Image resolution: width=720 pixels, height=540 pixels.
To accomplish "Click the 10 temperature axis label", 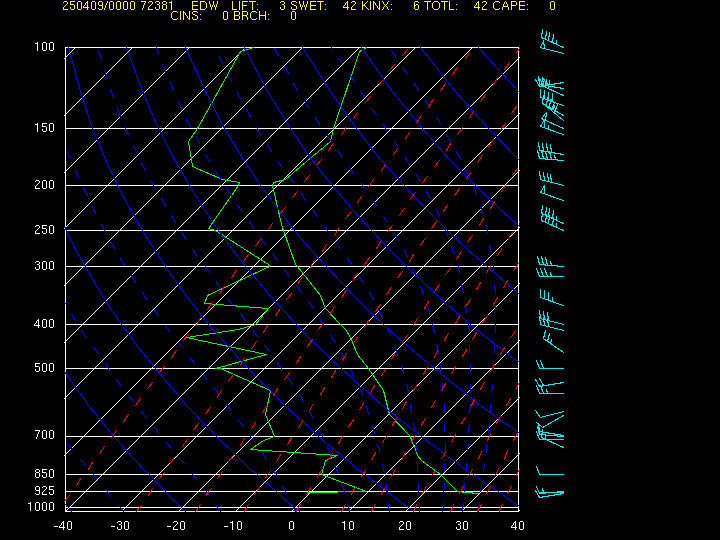I will coord(348,526).
